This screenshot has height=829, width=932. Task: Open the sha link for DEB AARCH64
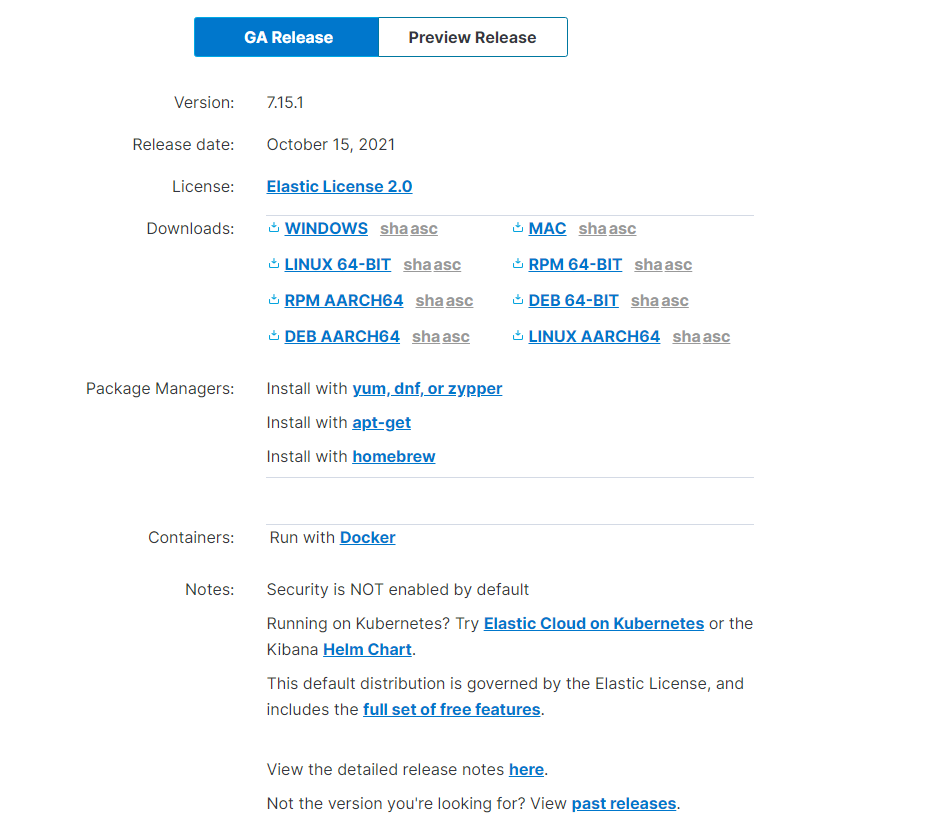(x=426, y=336)
